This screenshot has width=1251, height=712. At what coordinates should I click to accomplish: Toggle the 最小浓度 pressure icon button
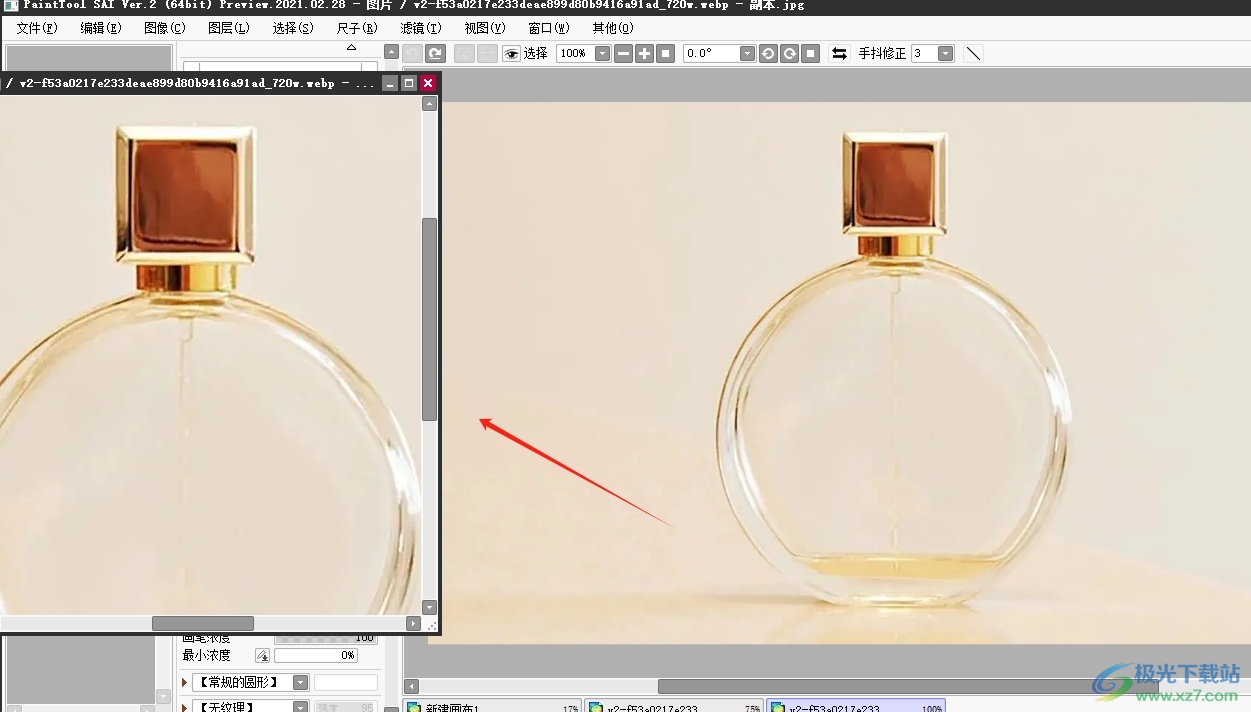coord(262,655)
